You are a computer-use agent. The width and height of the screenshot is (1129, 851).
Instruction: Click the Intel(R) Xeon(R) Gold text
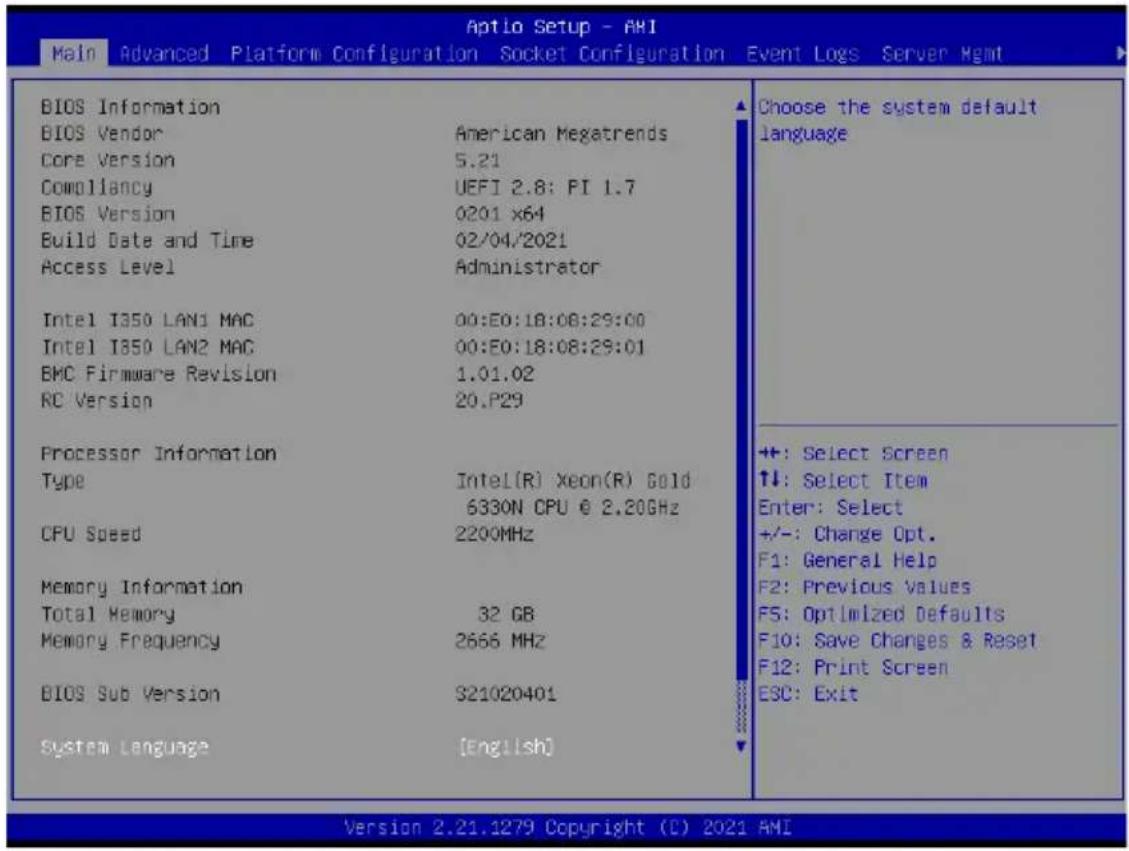[x=573, y=480]
